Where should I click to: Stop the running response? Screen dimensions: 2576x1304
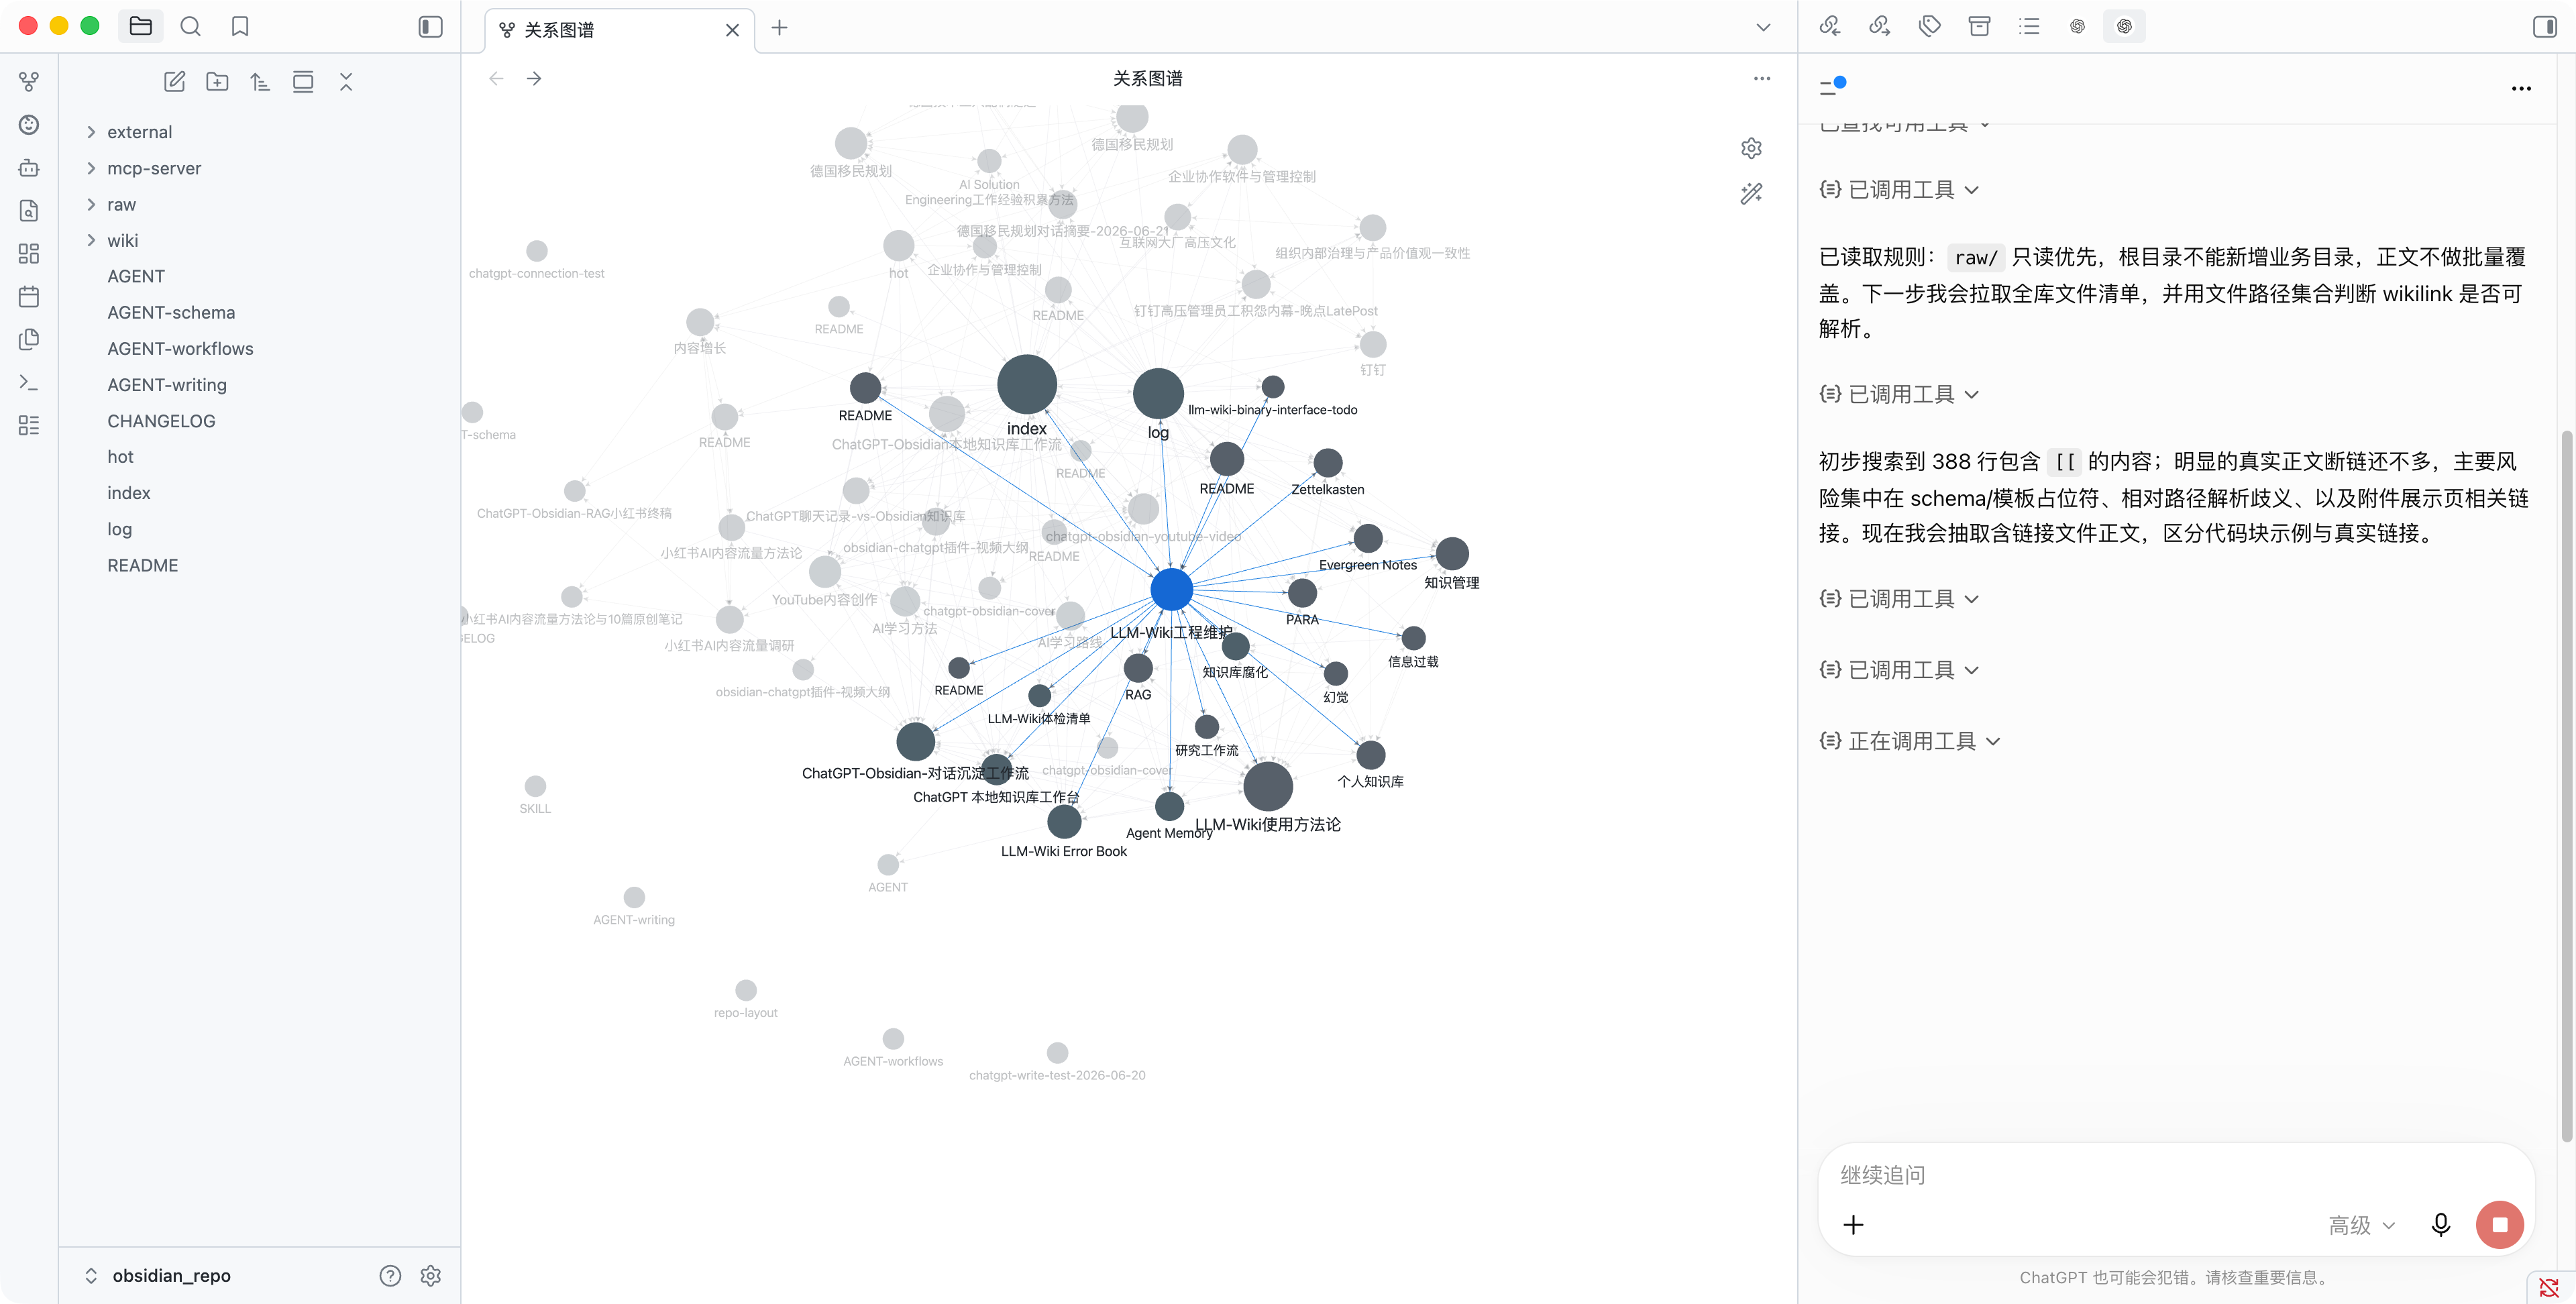click(x=2499, y=1225)
